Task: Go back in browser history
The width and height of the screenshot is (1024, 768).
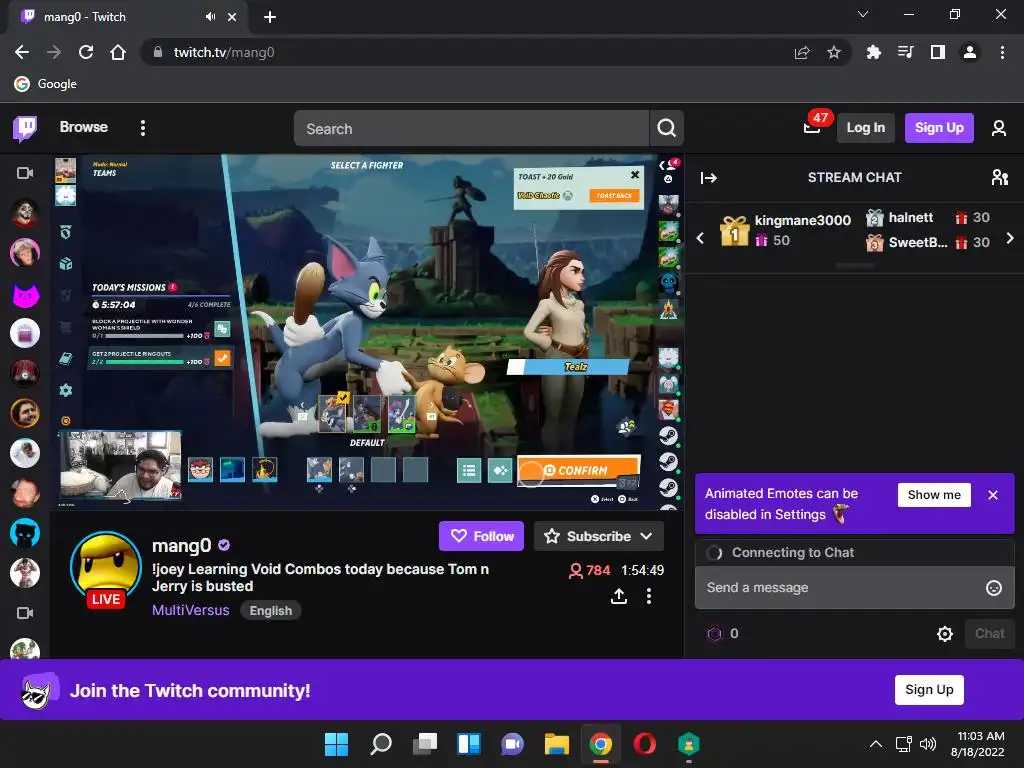Action: click(22, 52)
